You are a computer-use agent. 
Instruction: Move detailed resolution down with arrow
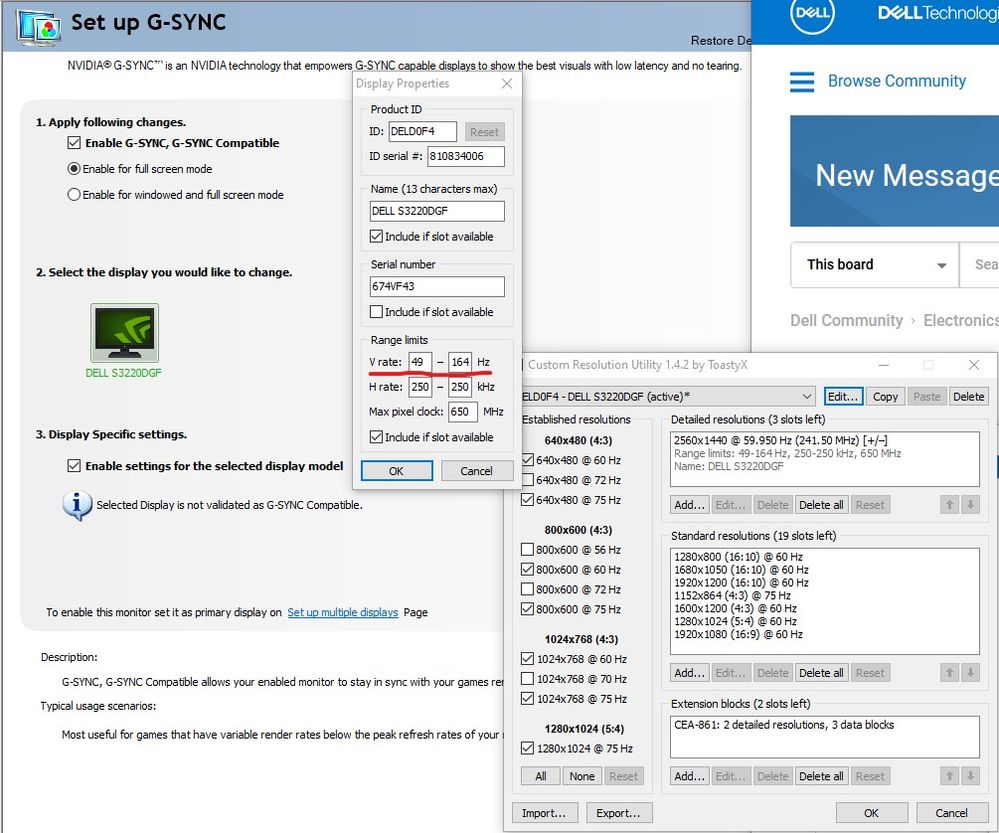[x=970, y=505]
